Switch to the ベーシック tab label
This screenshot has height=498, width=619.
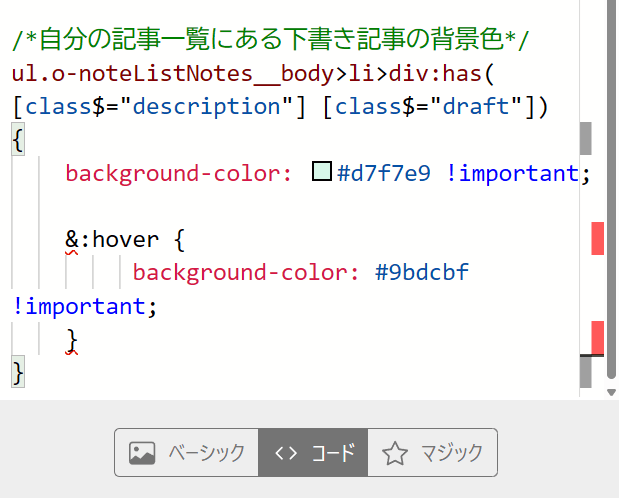click(206, 453)
